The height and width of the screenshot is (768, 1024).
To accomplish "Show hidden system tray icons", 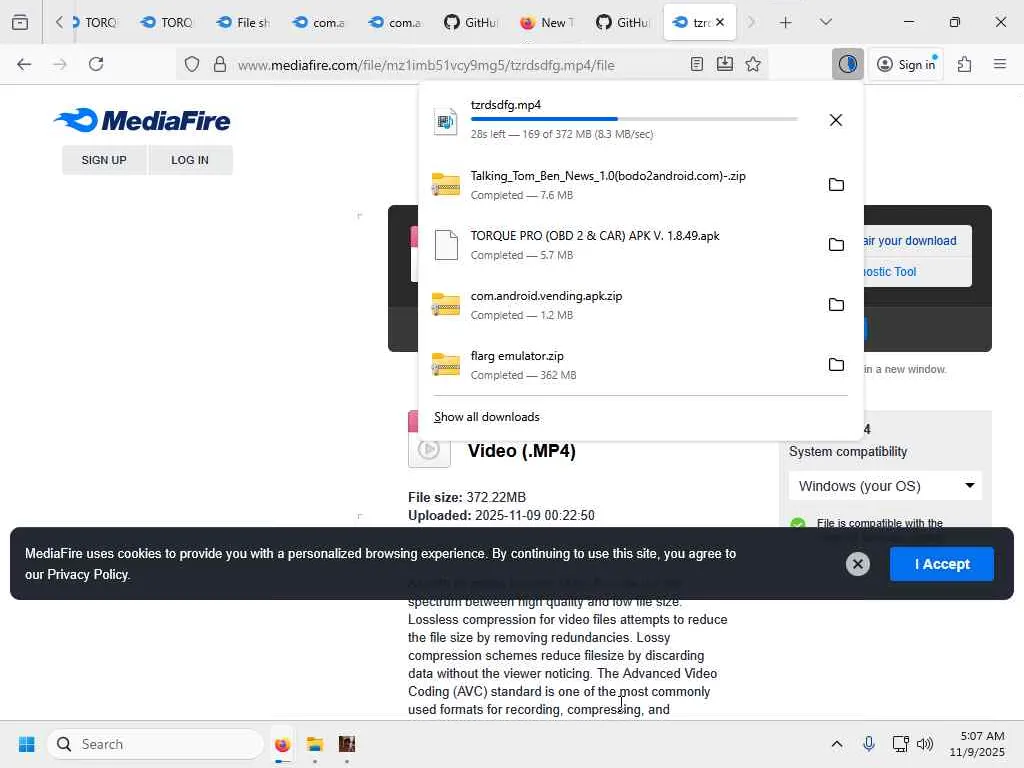I will click(837, 744).
